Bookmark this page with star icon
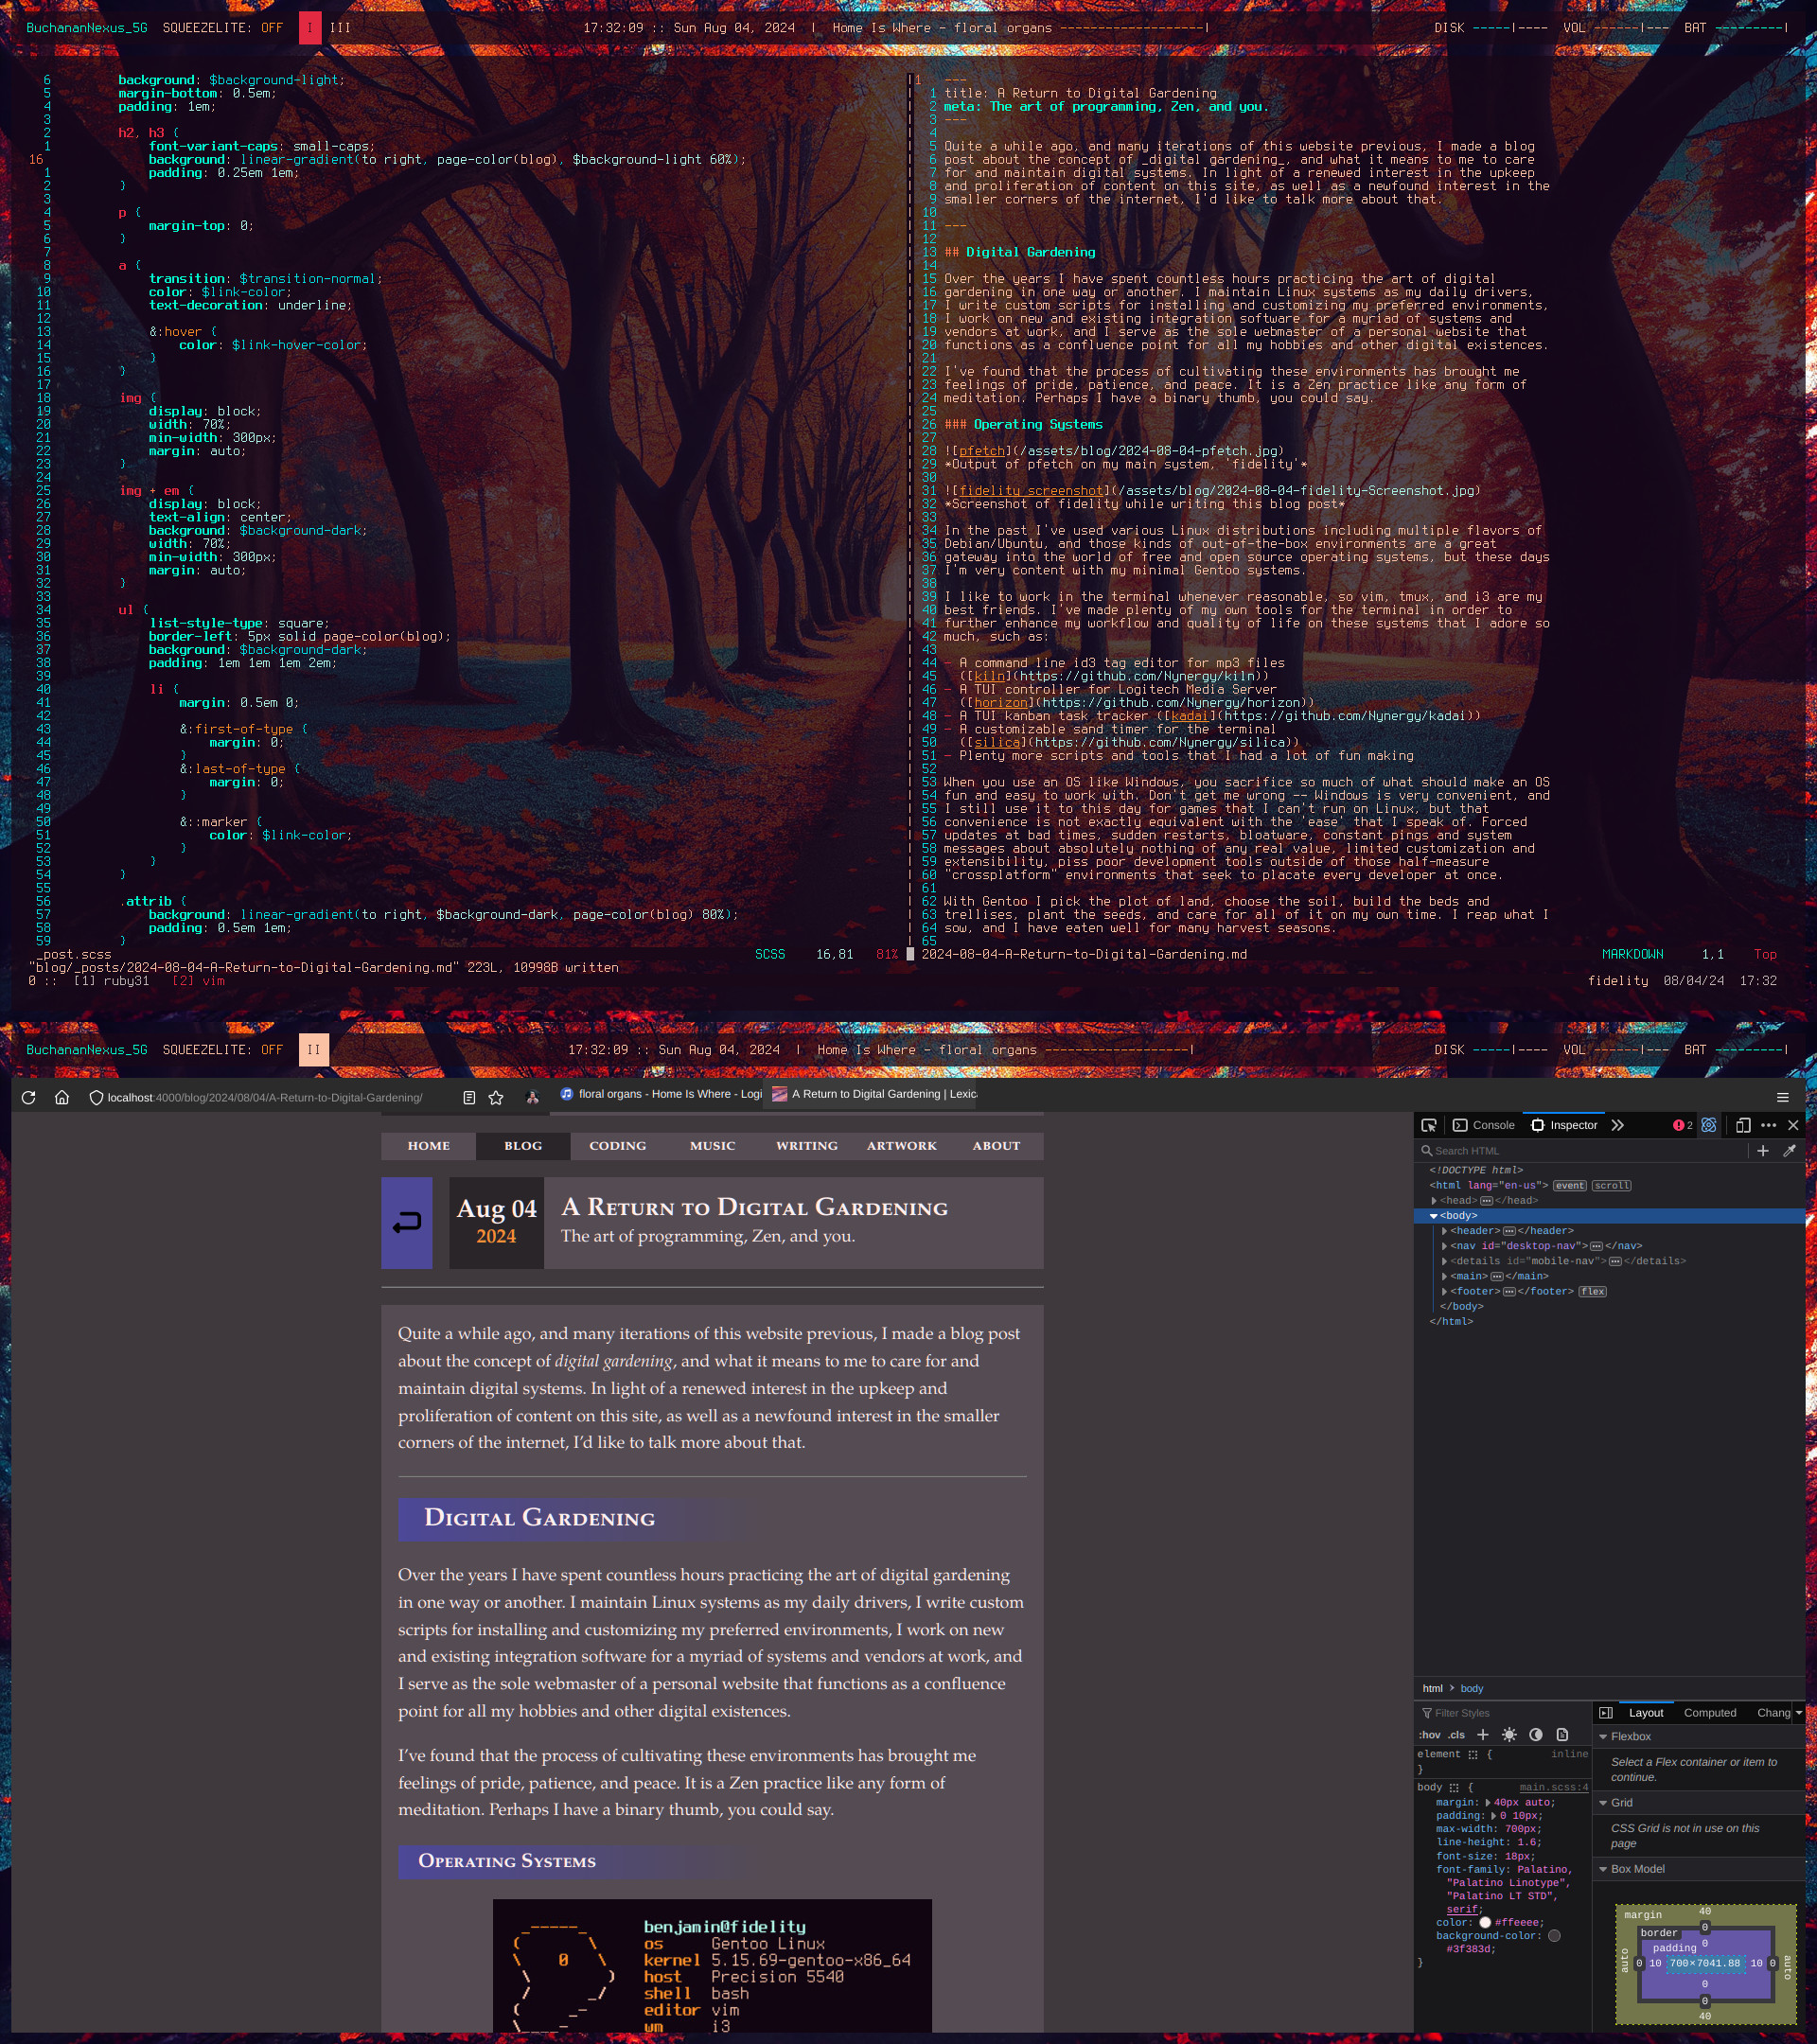This screenshot has width=1817, height=2044. click(496, 1097)
